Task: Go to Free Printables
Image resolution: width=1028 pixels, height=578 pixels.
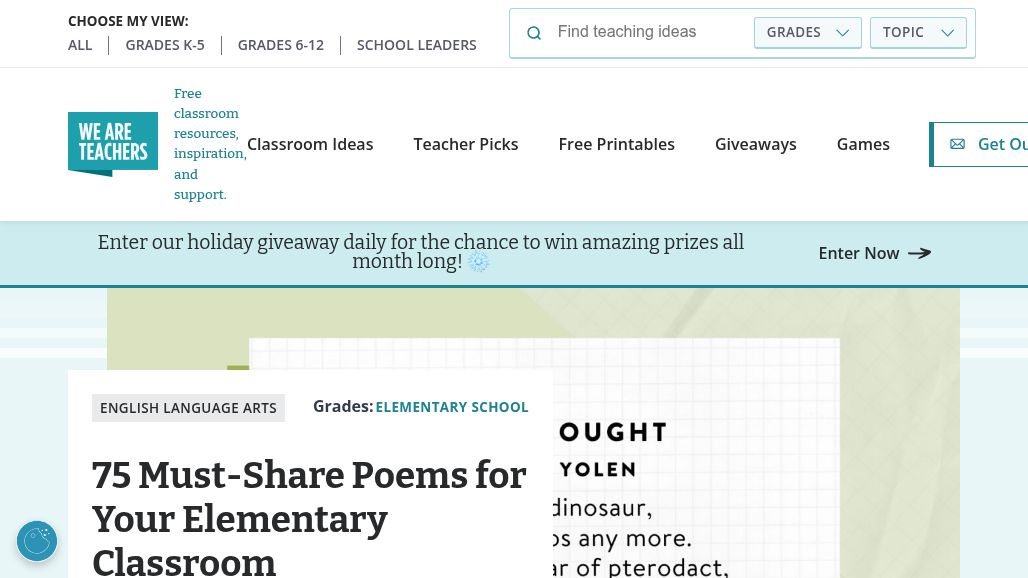Action: pyautogui.click(x=617, y=144)
